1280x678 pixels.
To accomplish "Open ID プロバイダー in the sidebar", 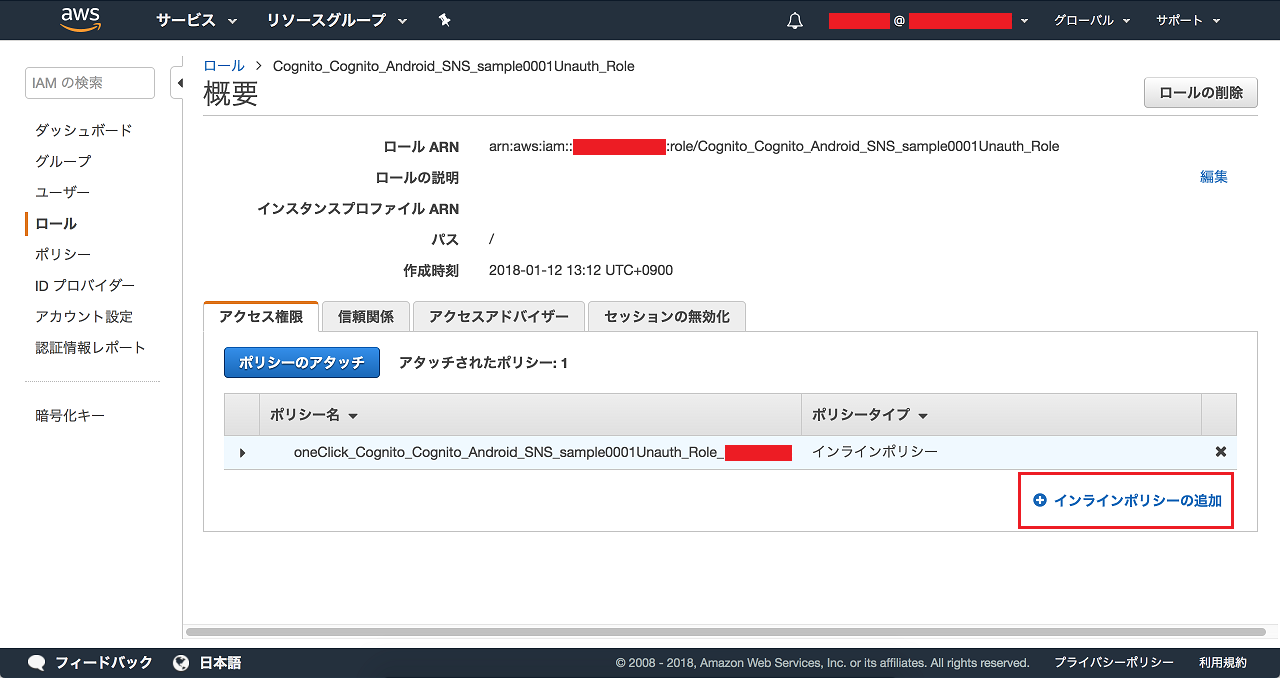I will click(x=85, y=285).
